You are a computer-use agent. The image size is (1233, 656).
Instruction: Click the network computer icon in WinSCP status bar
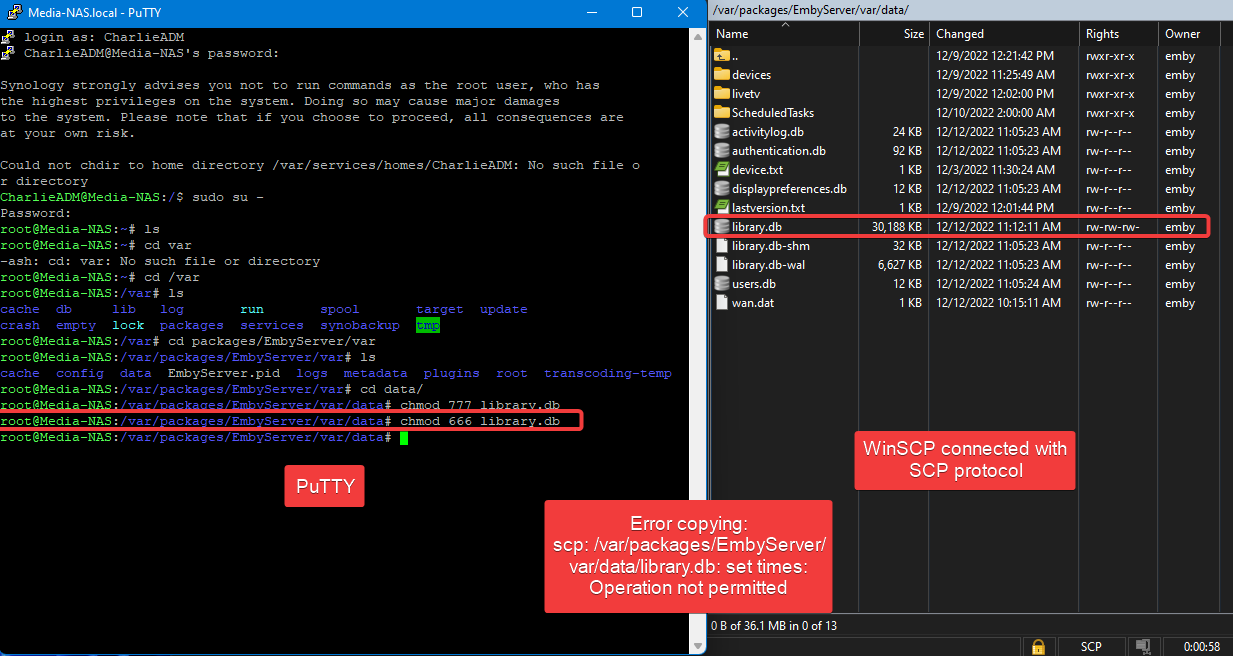pos(1143,647)
